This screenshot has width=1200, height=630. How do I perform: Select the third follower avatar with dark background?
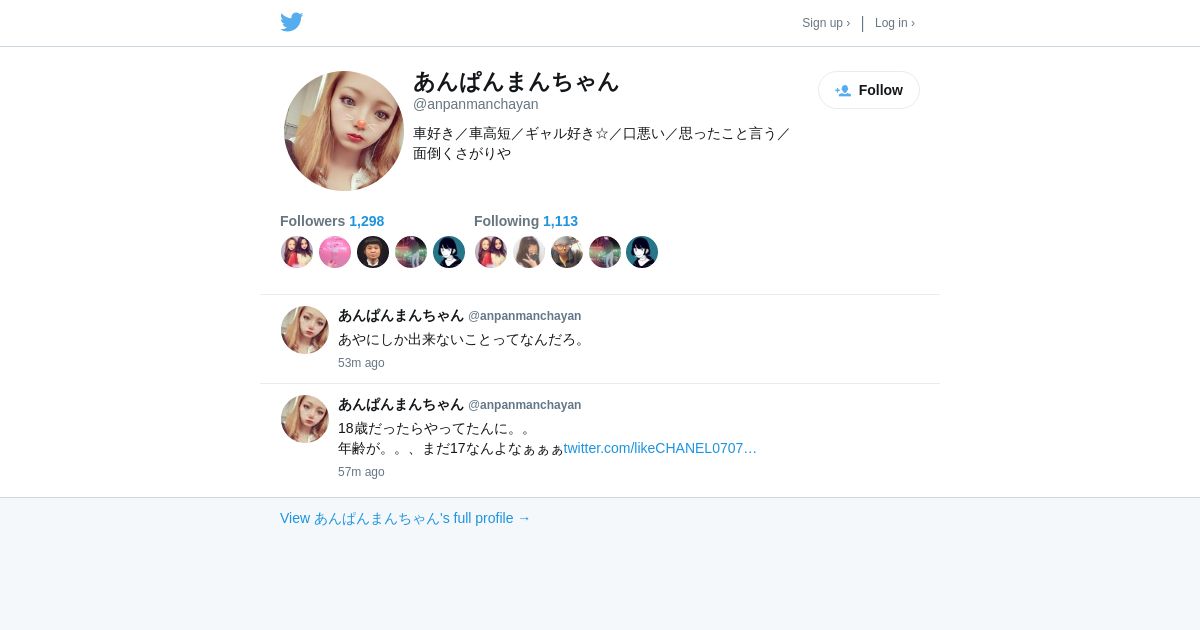coord(373,252)
